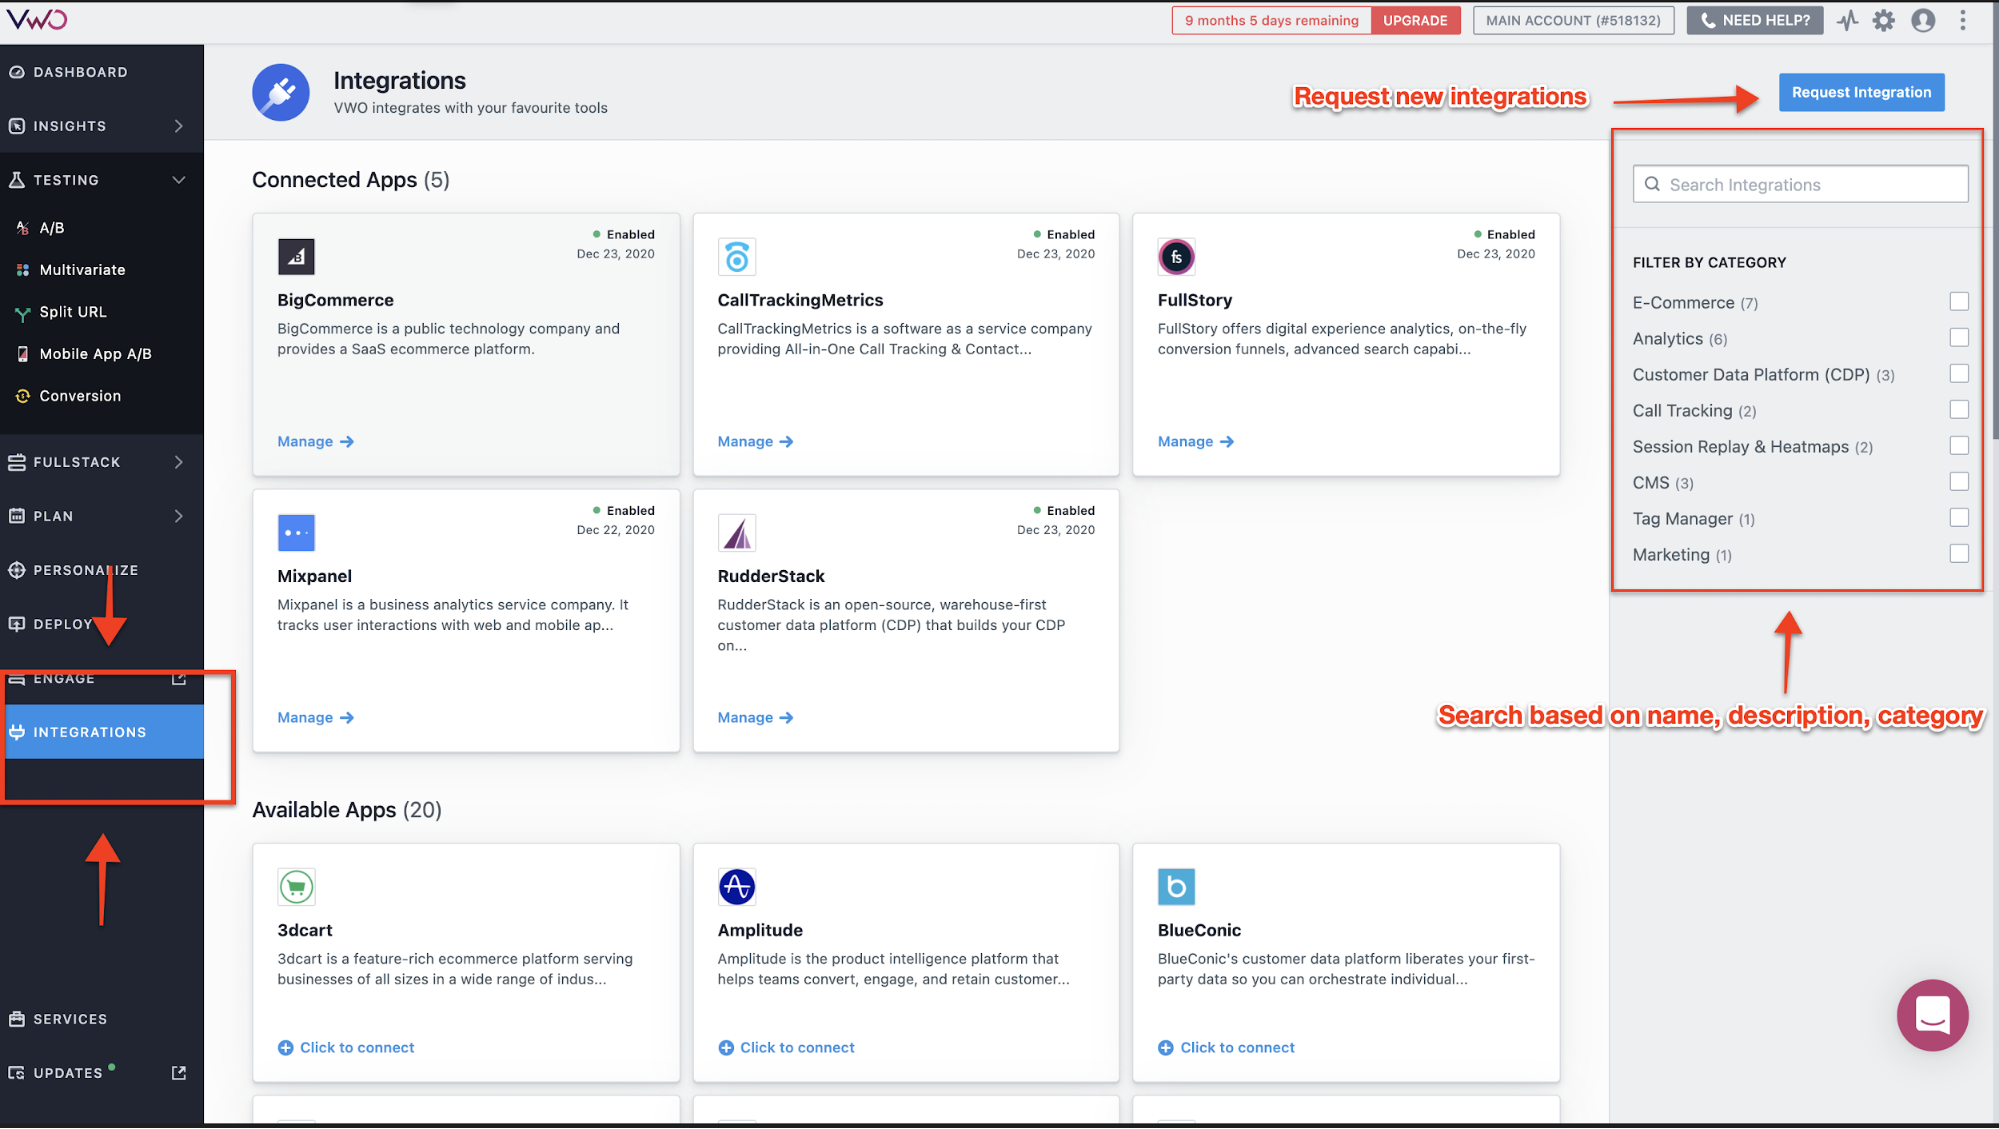
Task: Check the Tag Manager category filter
Action: coord(1959,518)
